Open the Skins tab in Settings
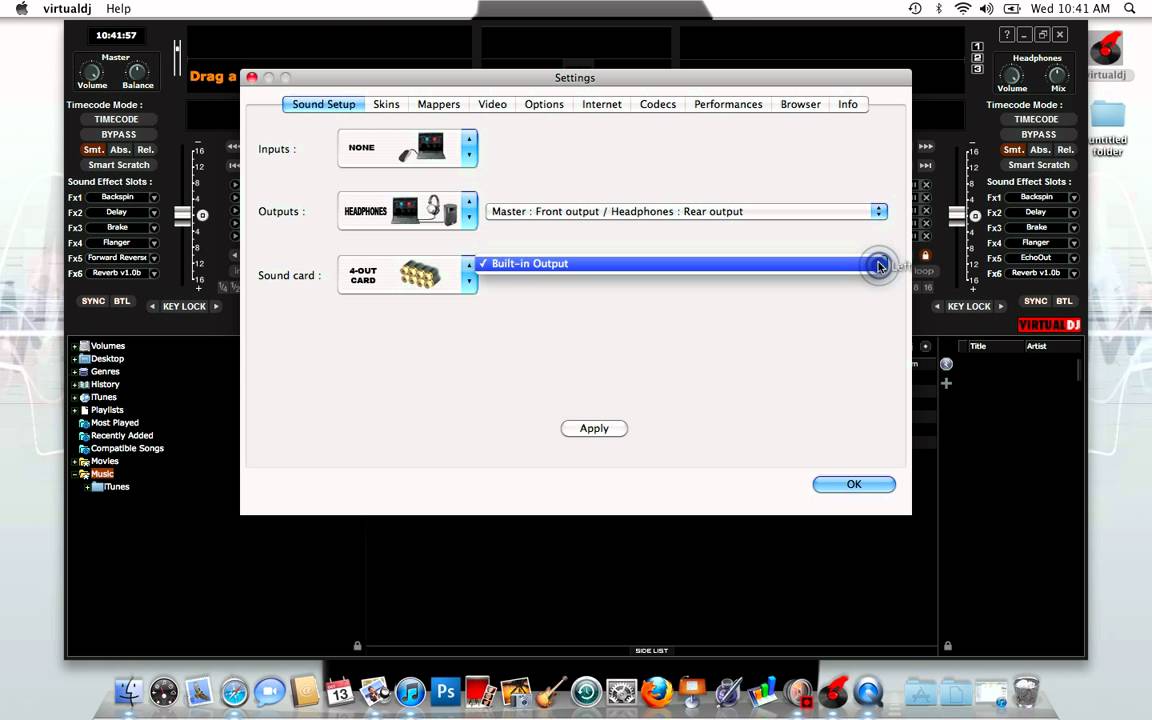The image size is (1152, 720). (386, 104)
